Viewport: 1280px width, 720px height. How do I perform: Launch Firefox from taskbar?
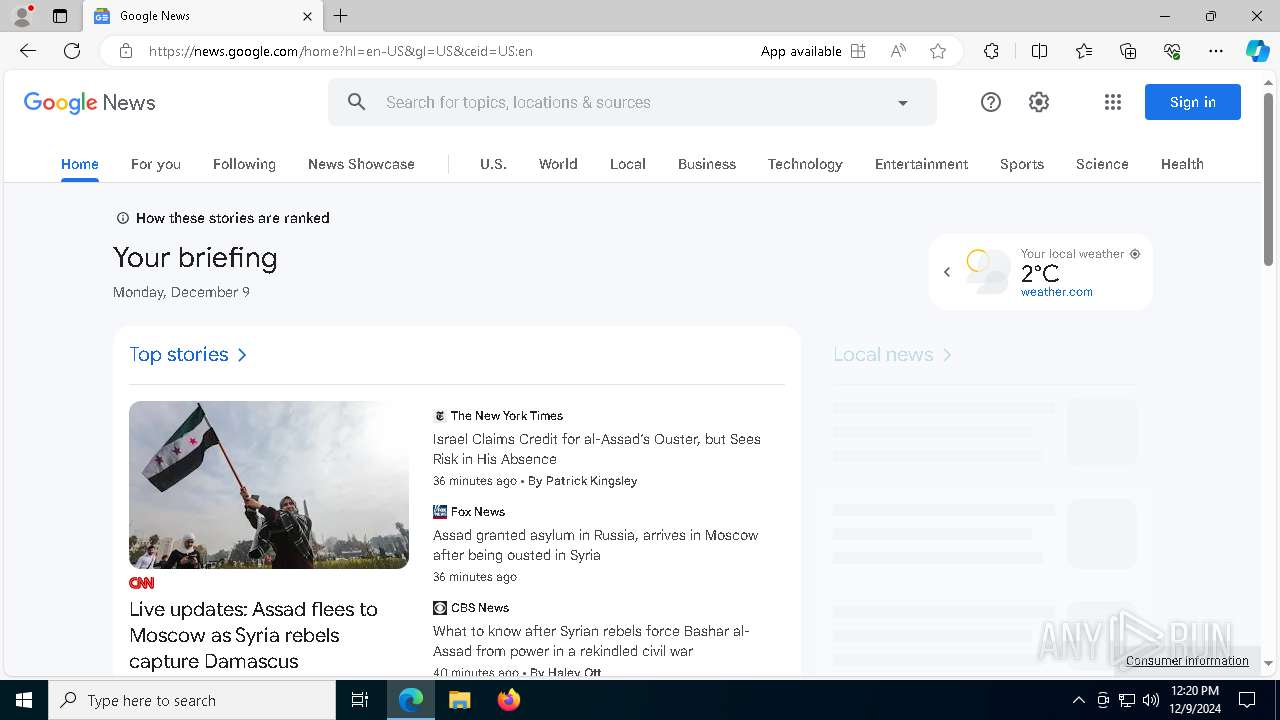pyautogui.click(x=508, y=700)
